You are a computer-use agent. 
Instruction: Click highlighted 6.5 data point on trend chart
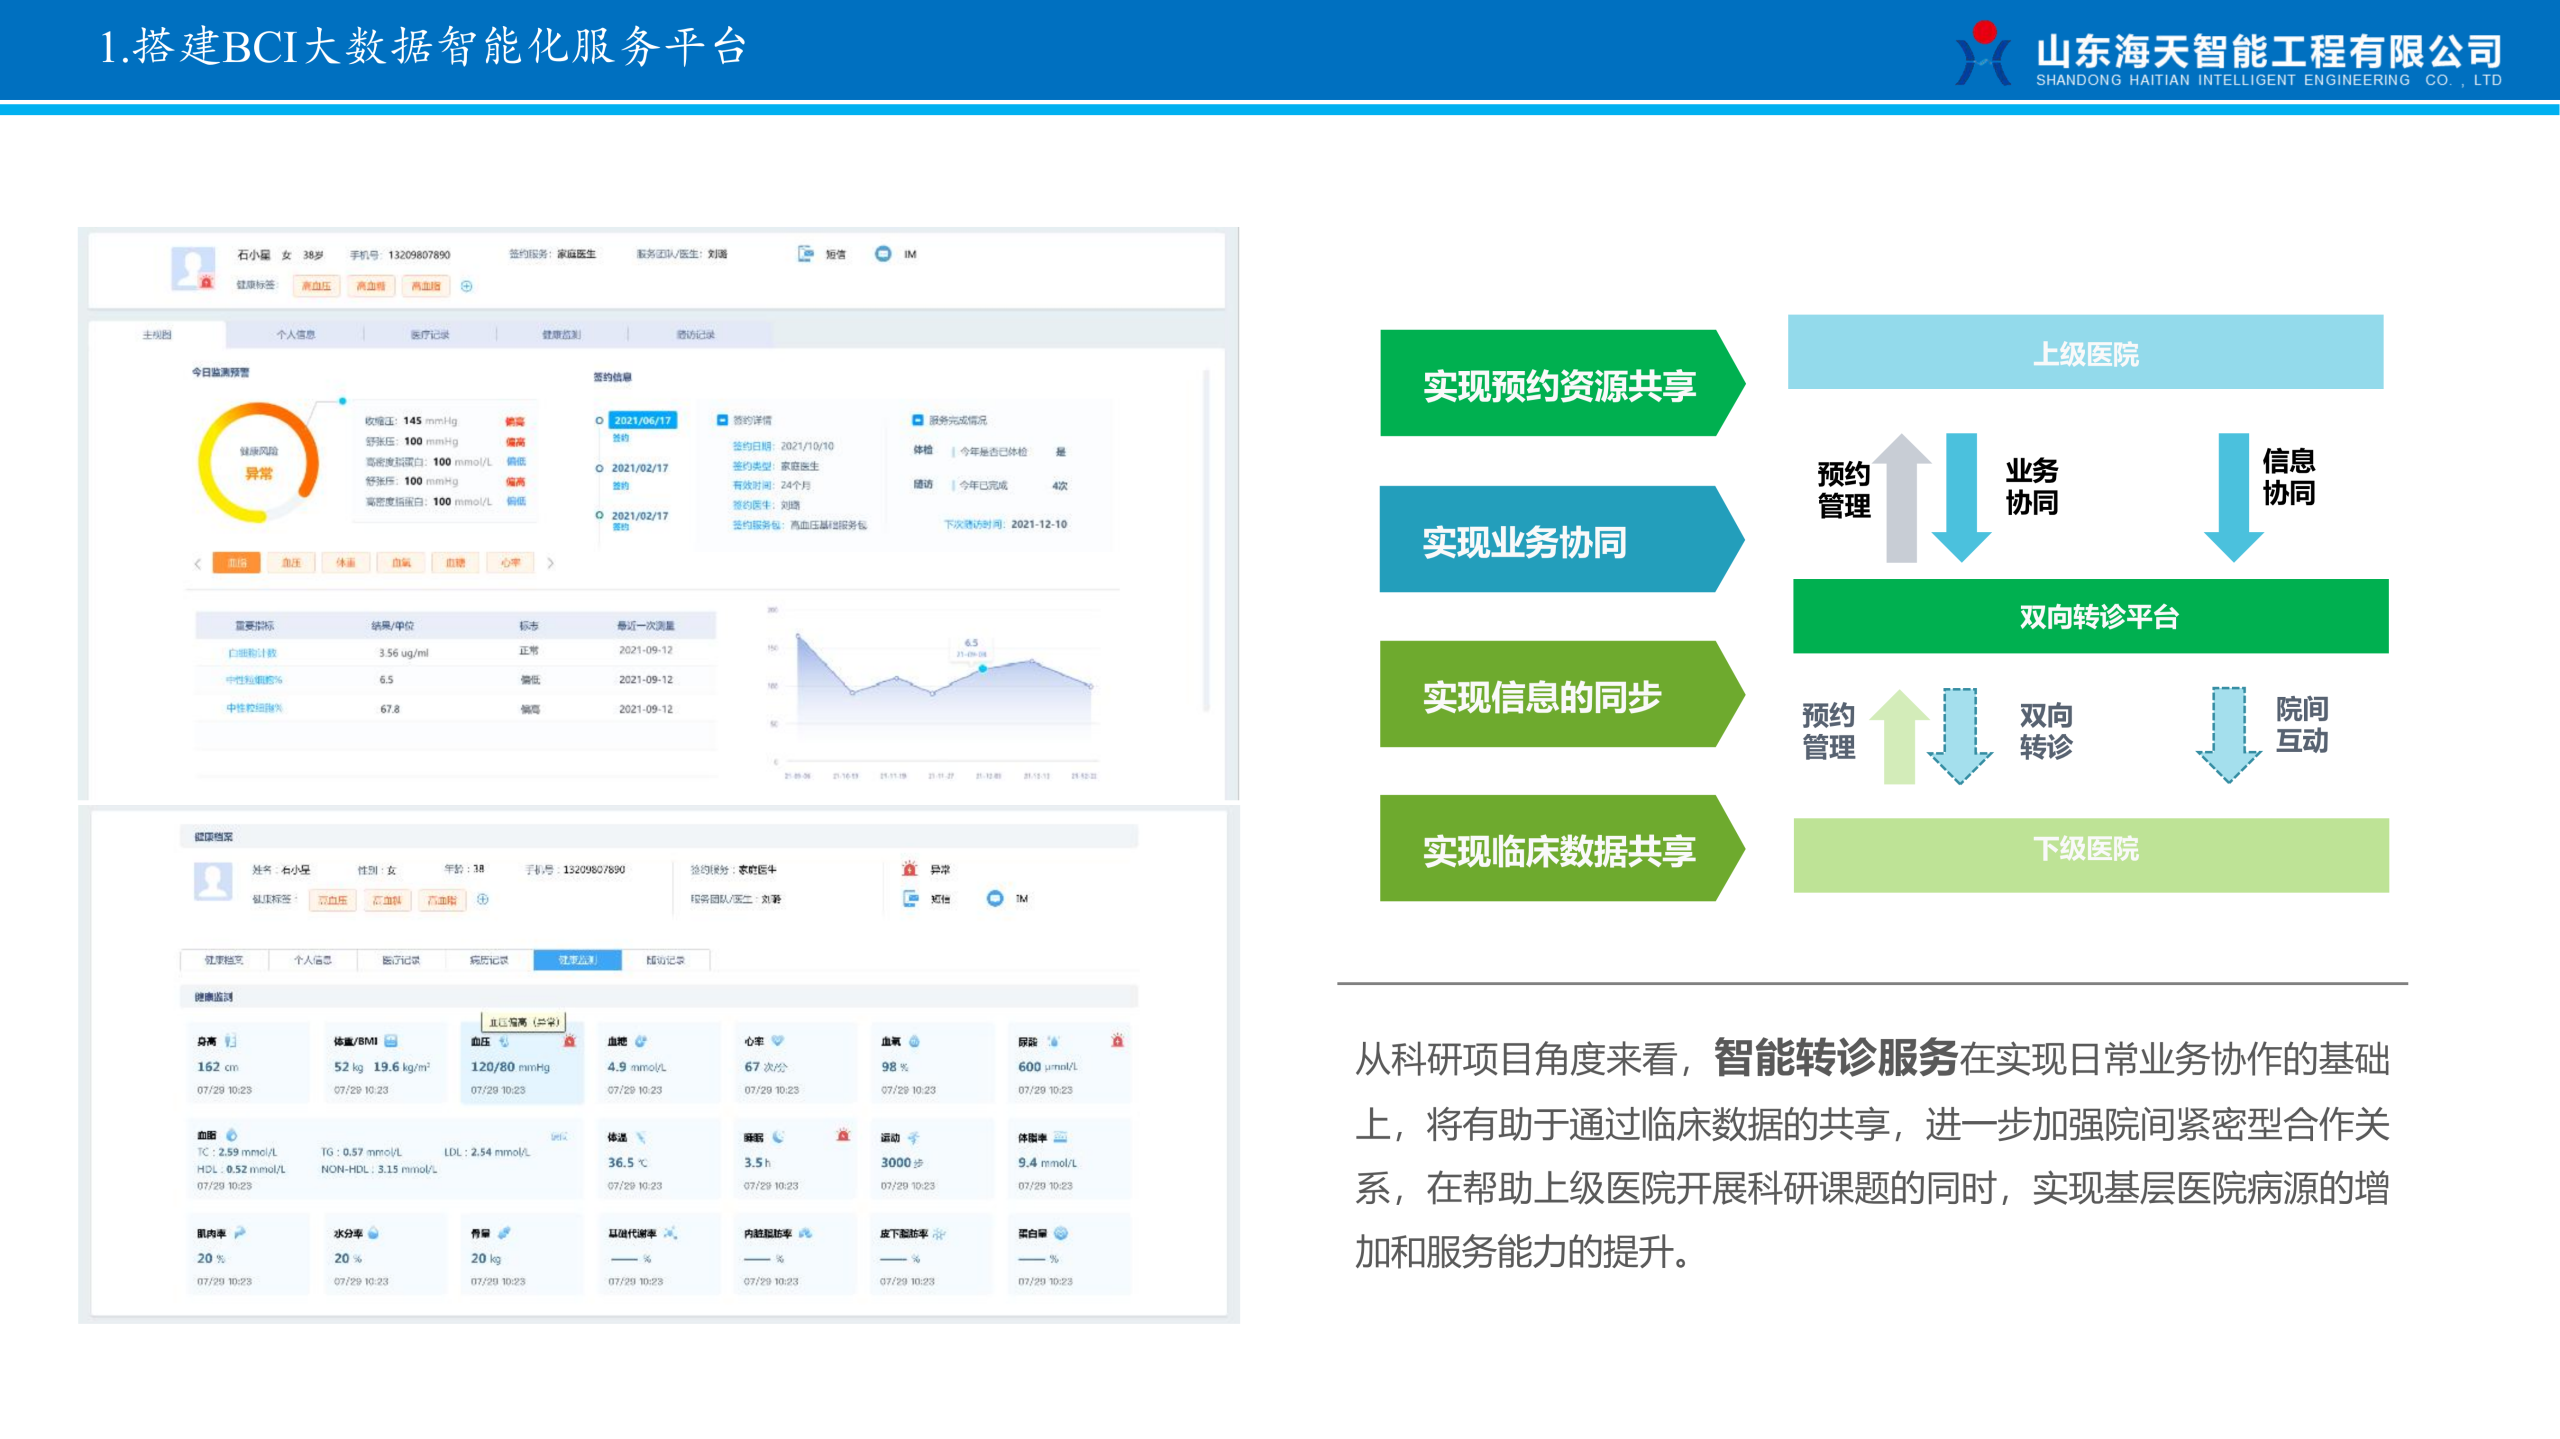pos(982,668)
